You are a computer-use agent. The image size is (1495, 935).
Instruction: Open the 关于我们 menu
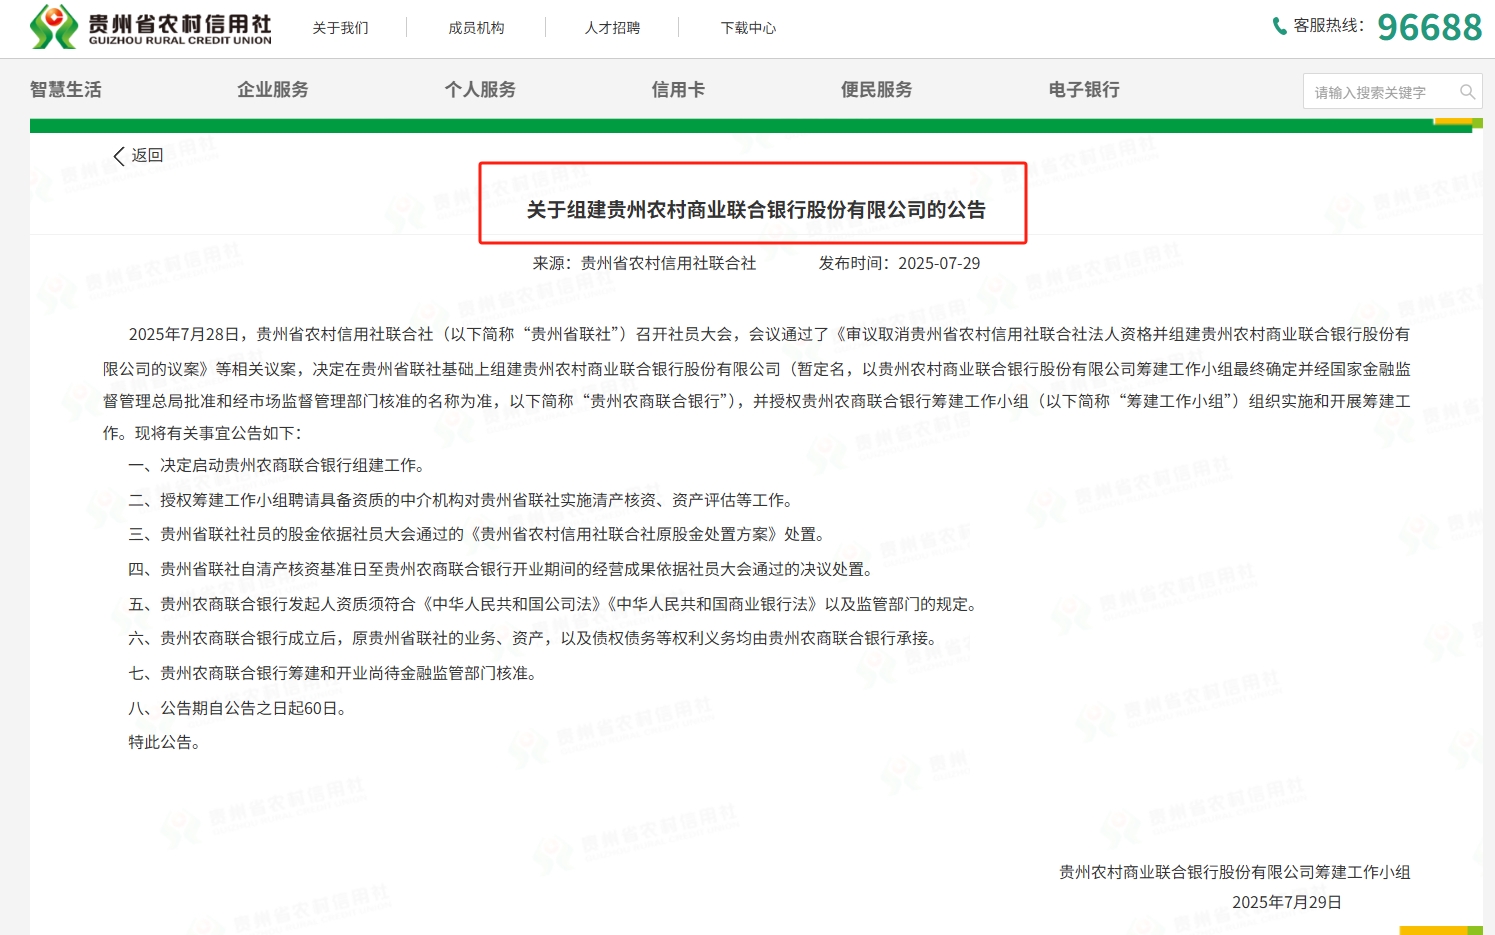click(340, 28)
